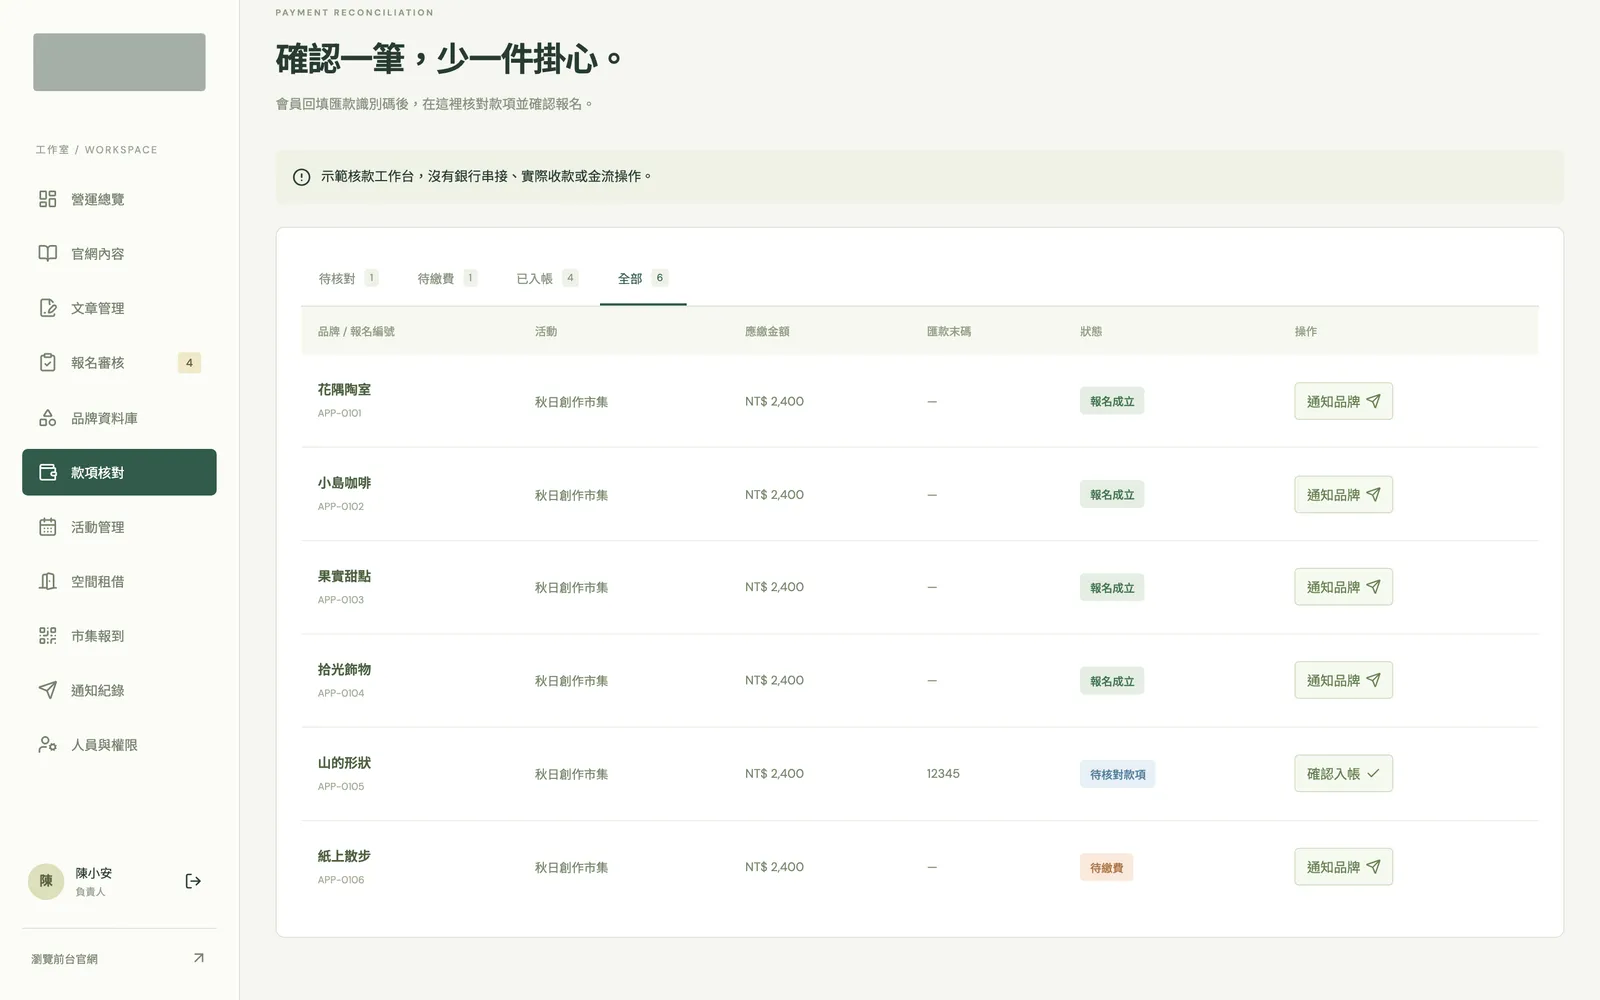Click the 報名成立 badge for 果實甜點
Screen dimensions: 1600x1000
click(x=1112, y=588)
